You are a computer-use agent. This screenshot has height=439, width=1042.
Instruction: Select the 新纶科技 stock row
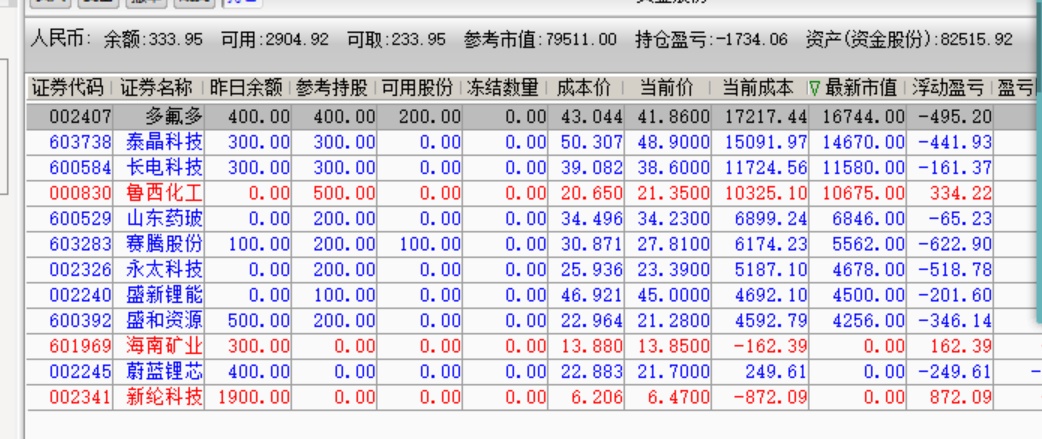[530, 397]
